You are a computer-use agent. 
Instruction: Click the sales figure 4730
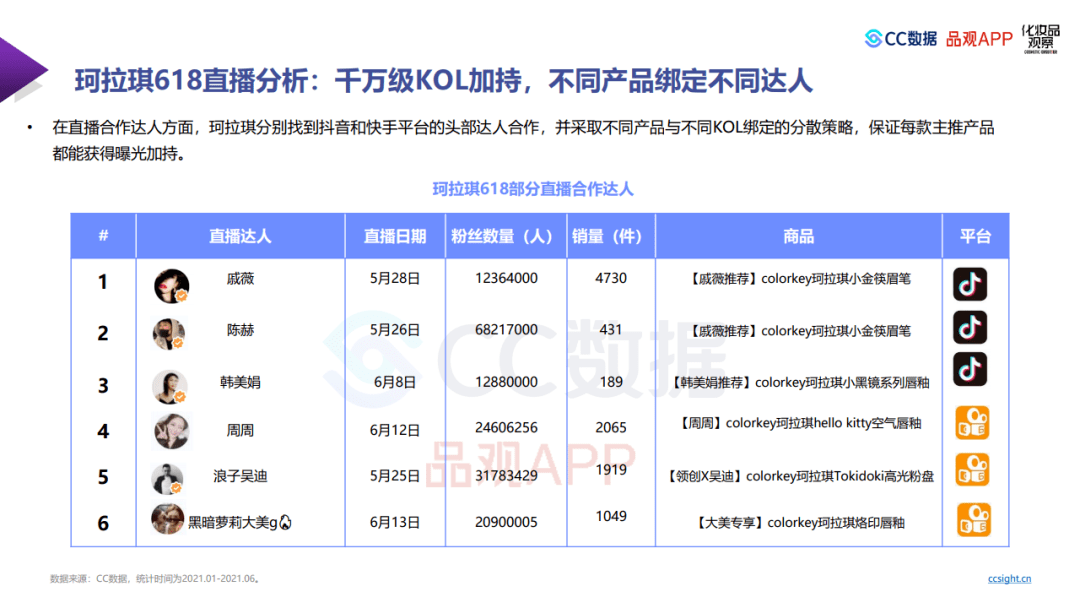point(611,278)
